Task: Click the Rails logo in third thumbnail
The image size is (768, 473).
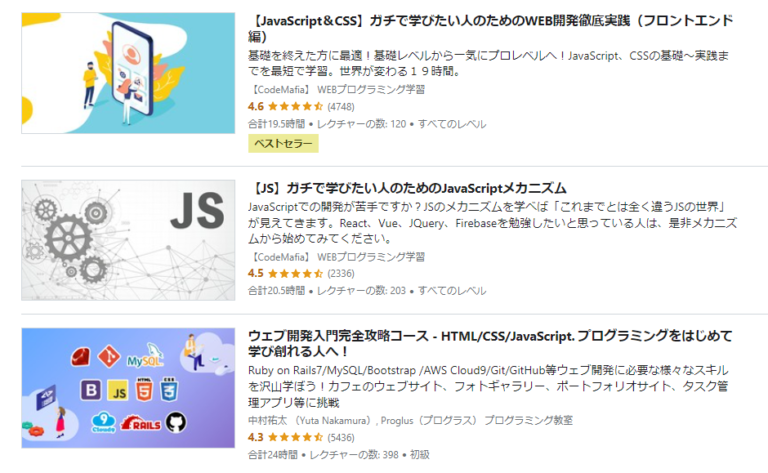Action: coord(141,423)
